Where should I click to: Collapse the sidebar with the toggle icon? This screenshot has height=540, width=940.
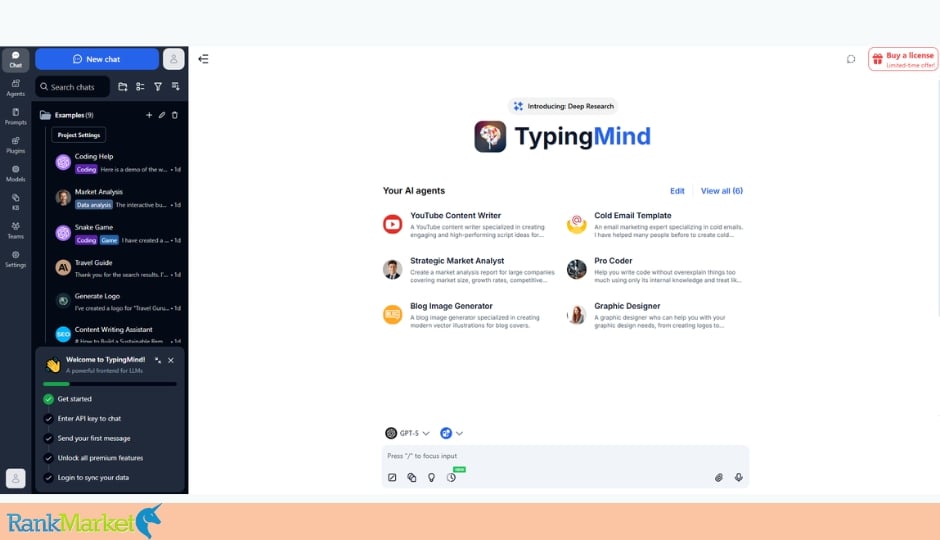[x=203, y=59]
